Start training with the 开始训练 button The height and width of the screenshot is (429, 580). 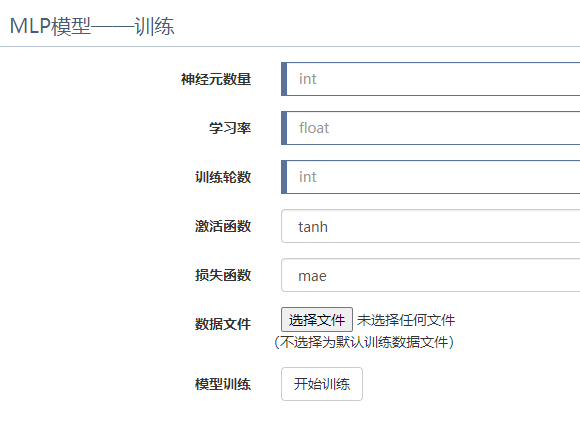pyautogui.click(x=322, y=384)
